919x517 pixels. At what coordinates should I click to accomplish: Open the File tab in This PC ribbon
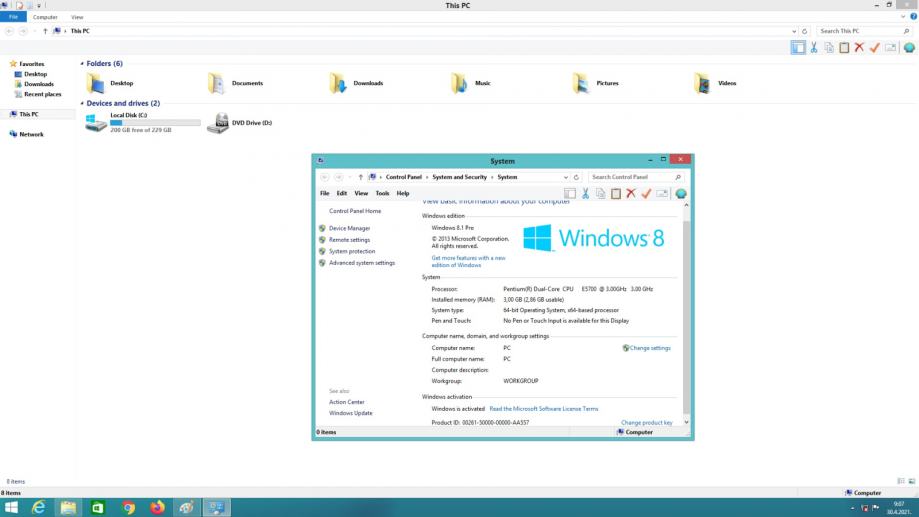[13, 17]
